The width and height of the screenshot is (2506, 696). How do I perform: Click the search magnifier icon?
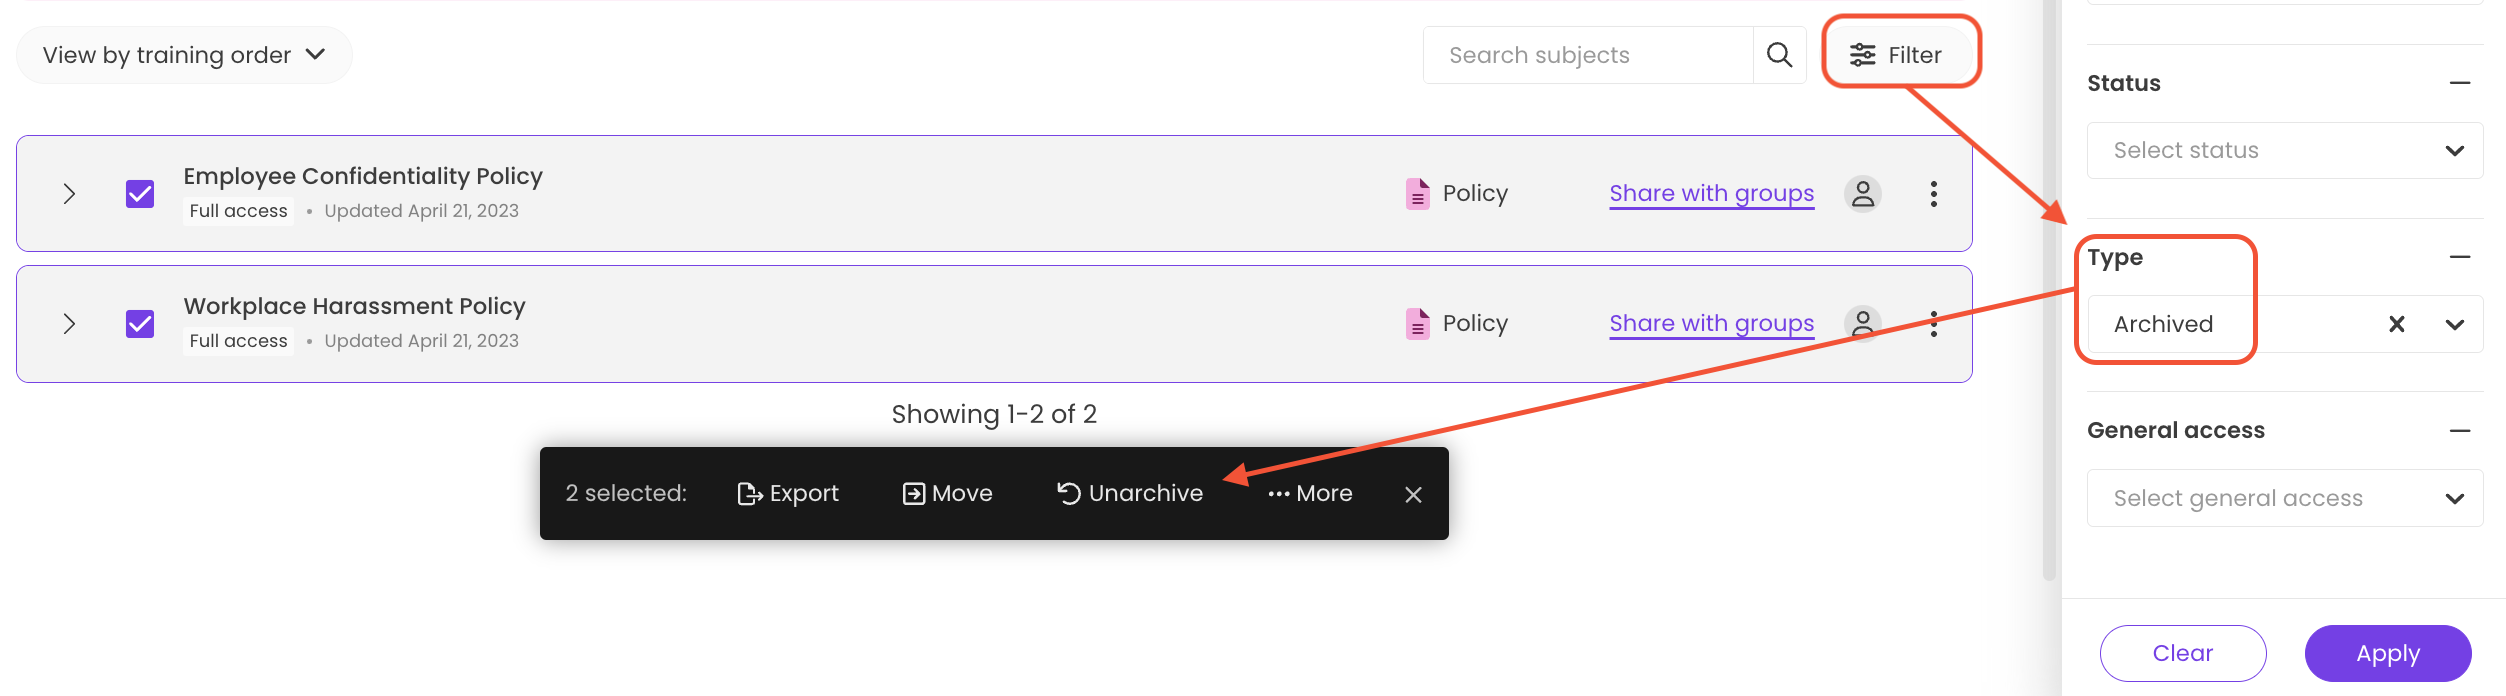[1779, 55]
